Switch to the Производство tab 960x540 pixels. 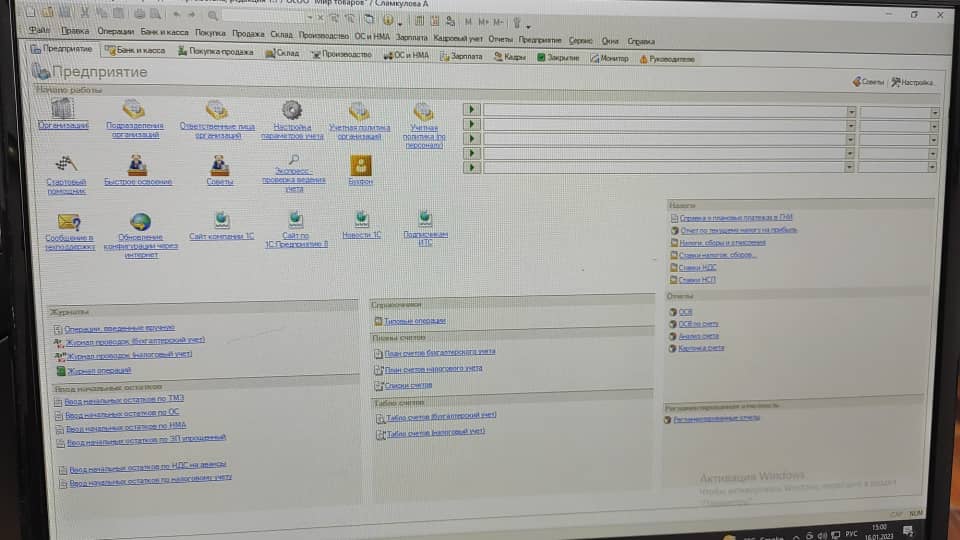pos(342,54)
